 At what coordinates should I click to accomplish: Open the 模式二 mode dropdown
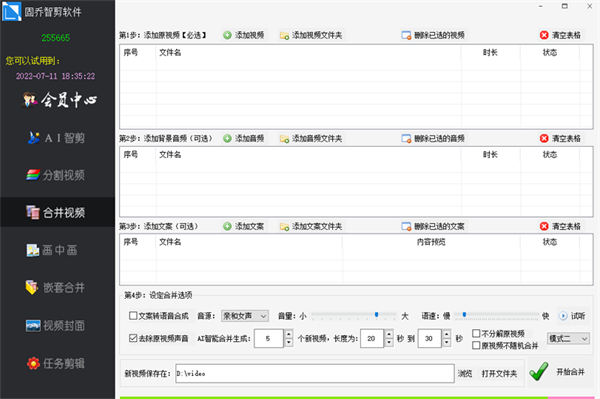click(x=568, y=339)
